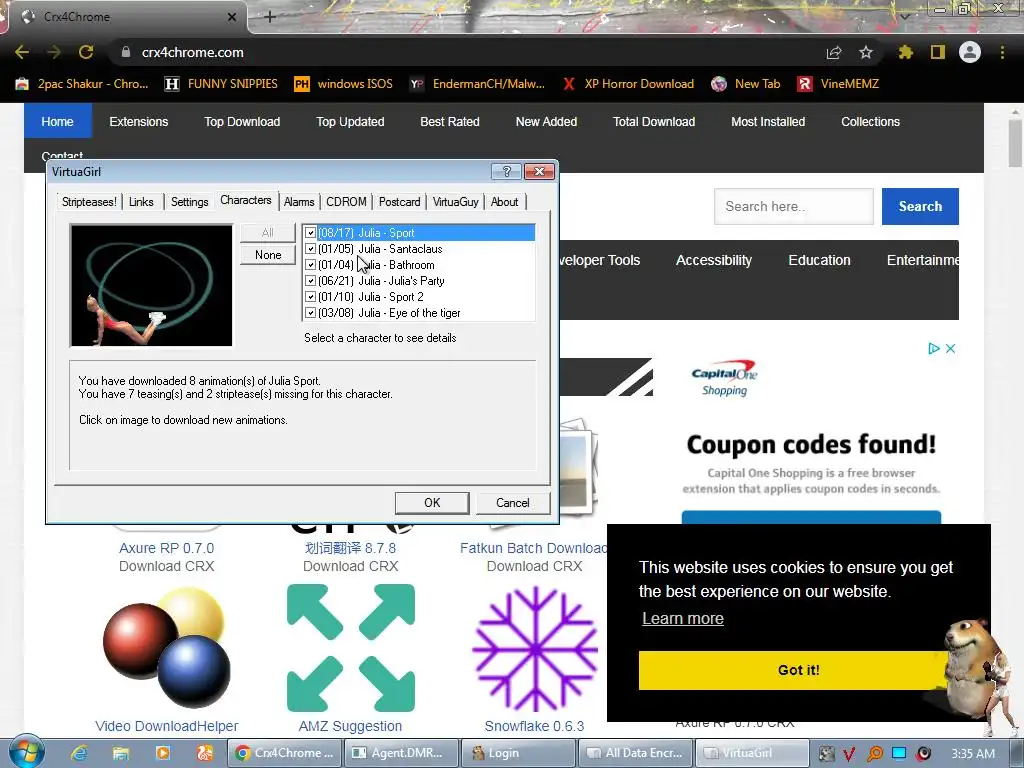
Task: Click the VirtuaGirl dialog help question button
Action: click(506, 172)
